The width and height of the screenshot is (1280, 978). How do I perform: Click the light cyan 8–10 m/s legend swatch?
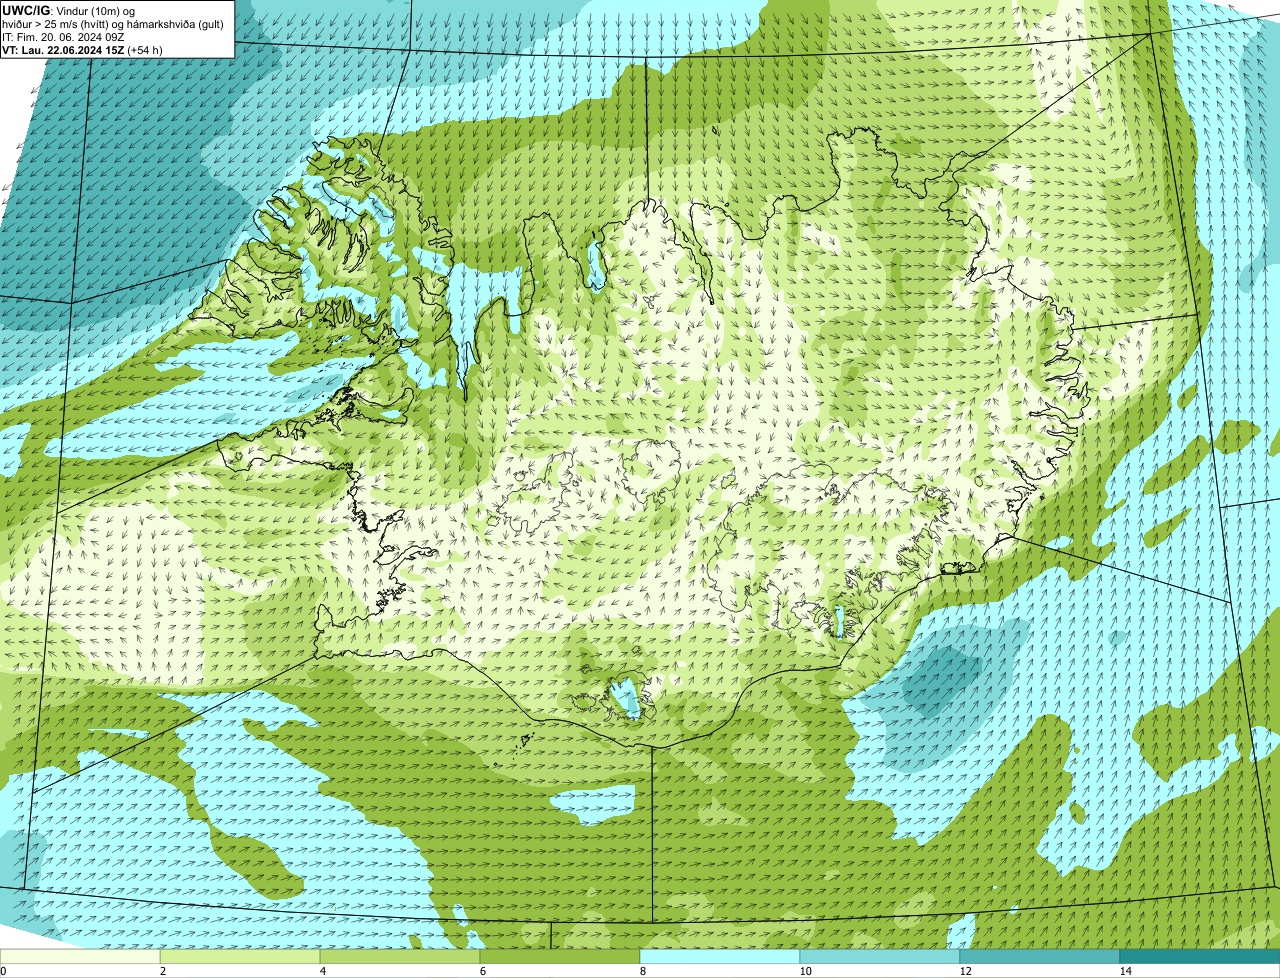[x=720, y=956]
